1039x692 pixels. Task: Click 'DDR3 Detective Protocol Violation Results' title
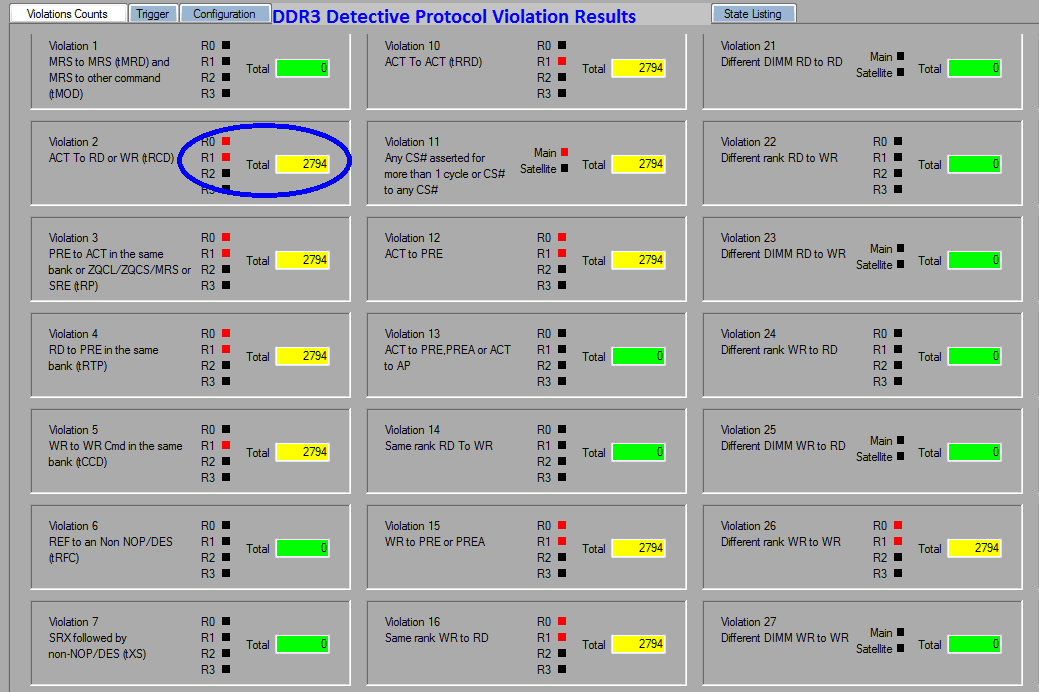[x=454, y=17]
